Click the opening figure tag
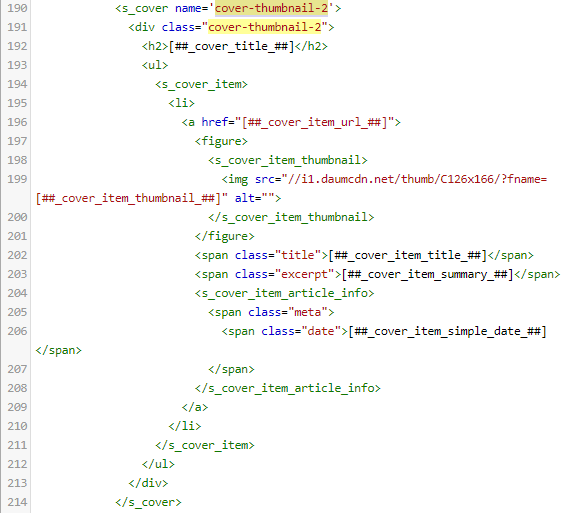 coord(221,141)
